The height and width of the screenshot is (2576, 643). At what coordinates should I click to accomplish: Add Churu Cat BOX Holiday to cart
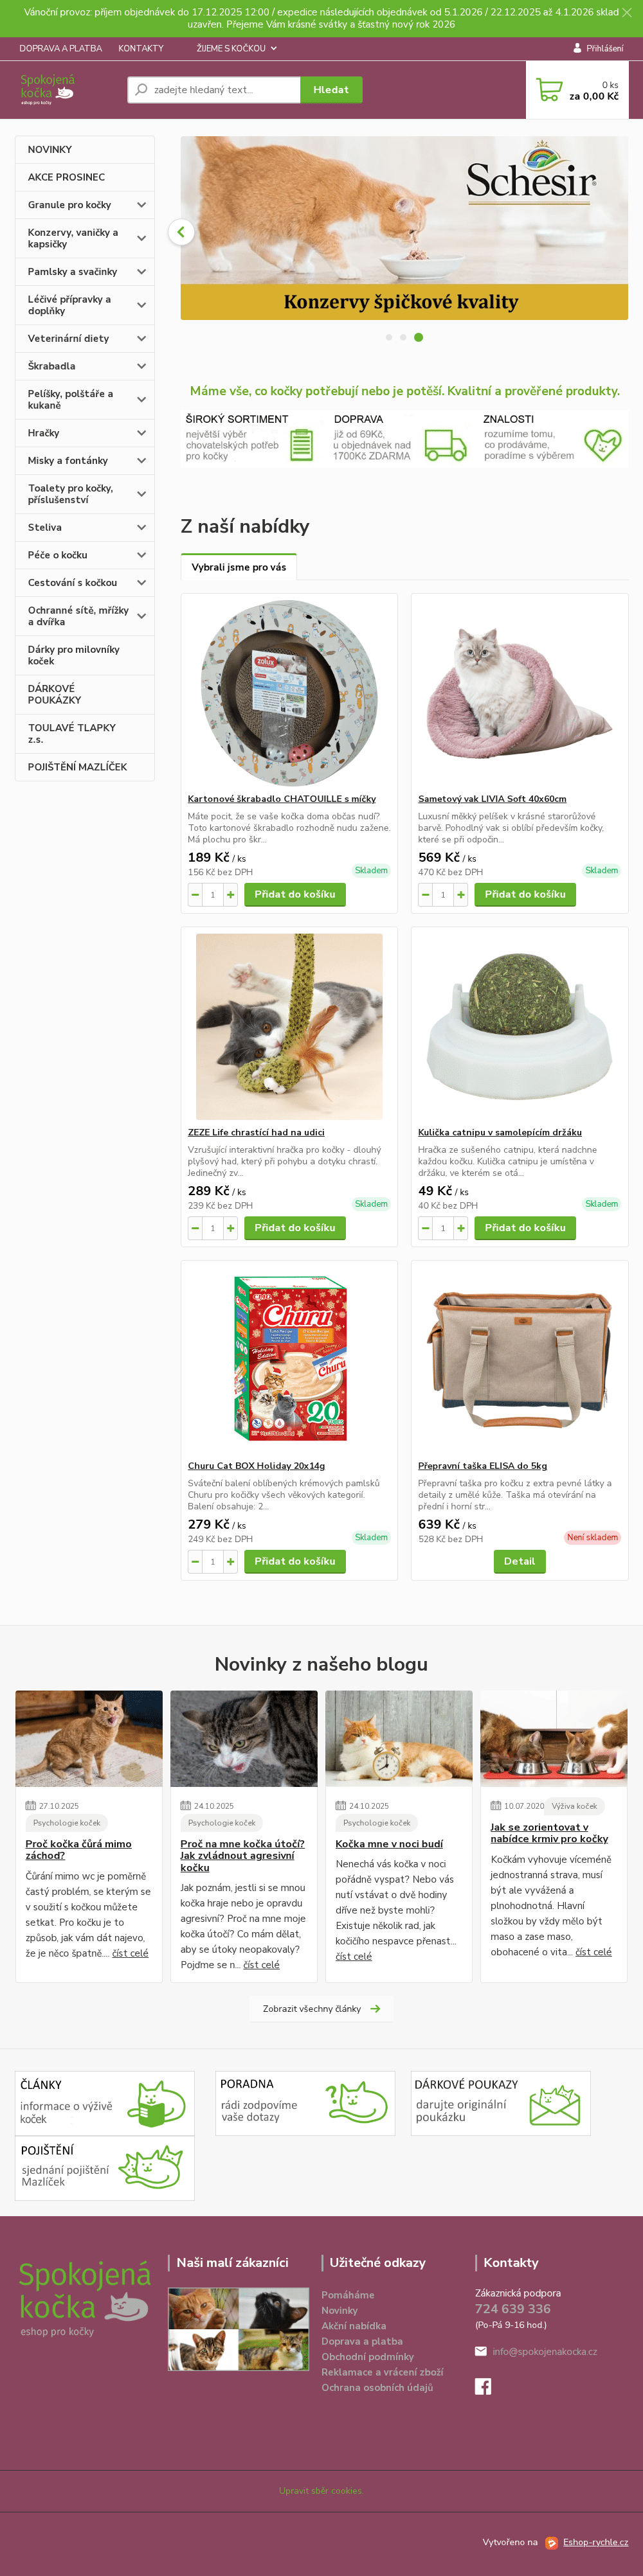[295, 1561]
